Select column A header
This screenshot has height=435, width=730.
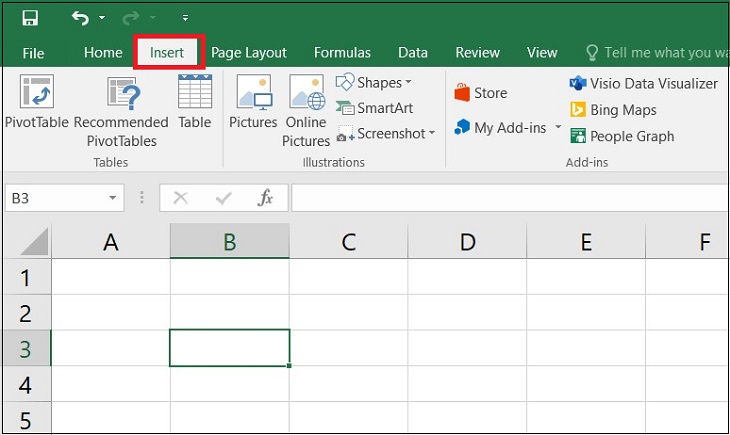(x=111, y=241)
